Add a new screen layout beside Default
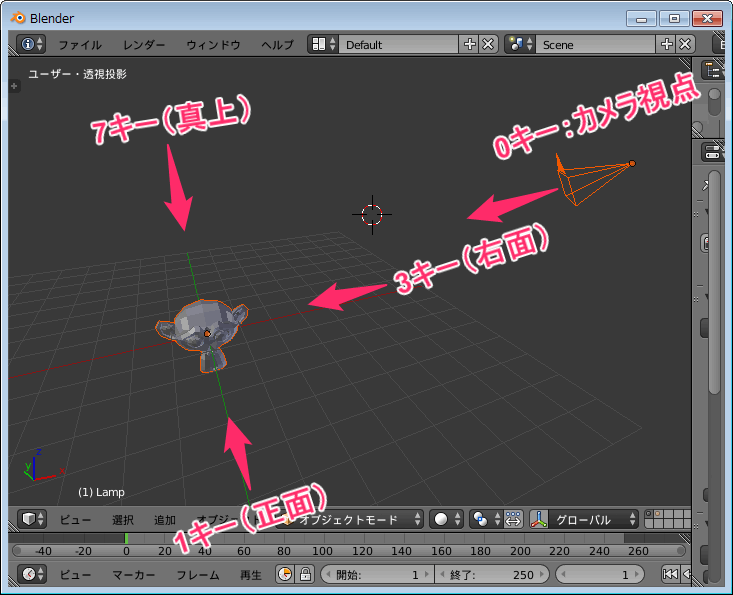Screen dimensions: 733x595 (469, 44)
